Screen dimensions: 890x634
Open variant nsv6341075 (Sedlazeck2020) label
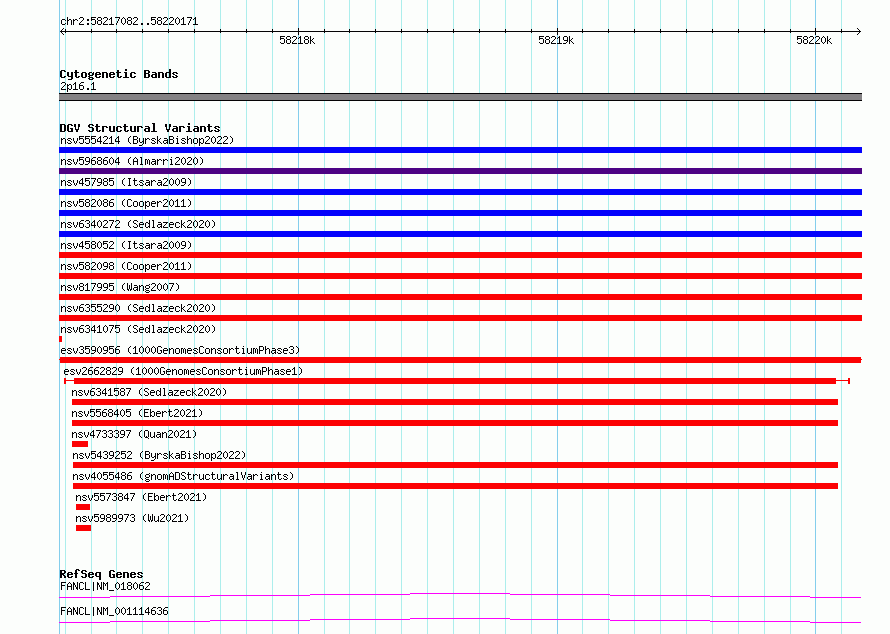[138, 329]
